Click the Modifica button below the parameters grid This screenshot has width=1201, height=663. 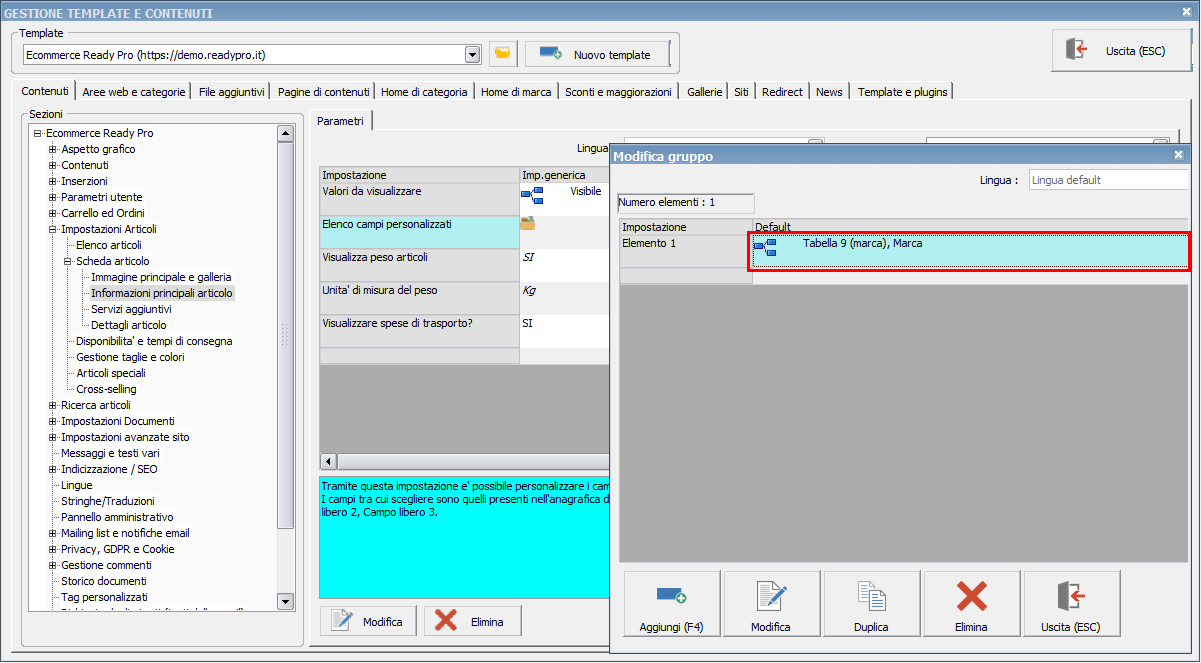369,621
